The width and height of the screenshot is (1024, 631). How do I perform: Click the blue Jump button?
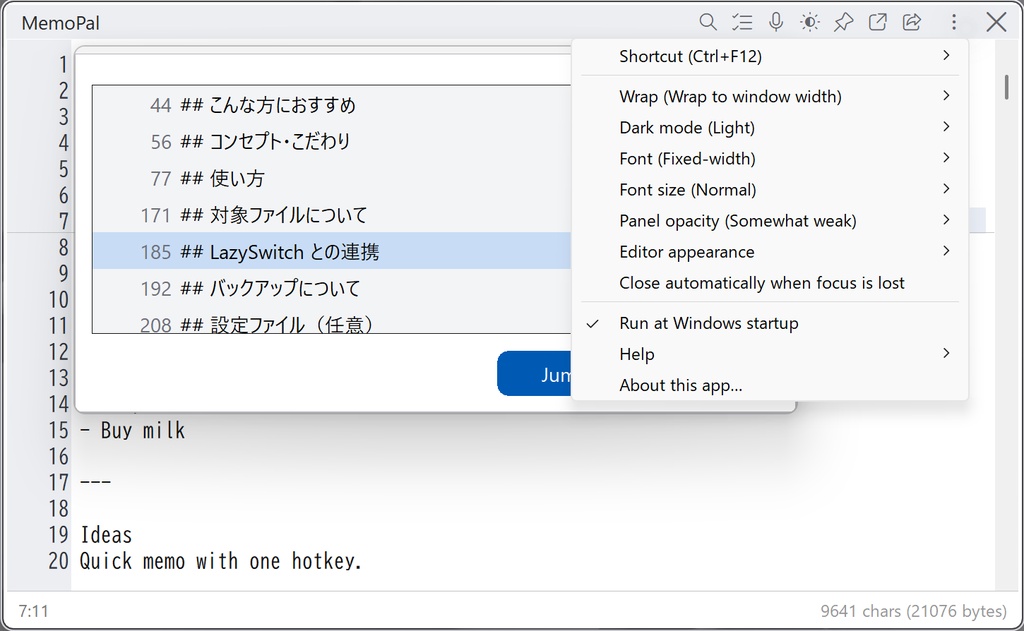534,374
